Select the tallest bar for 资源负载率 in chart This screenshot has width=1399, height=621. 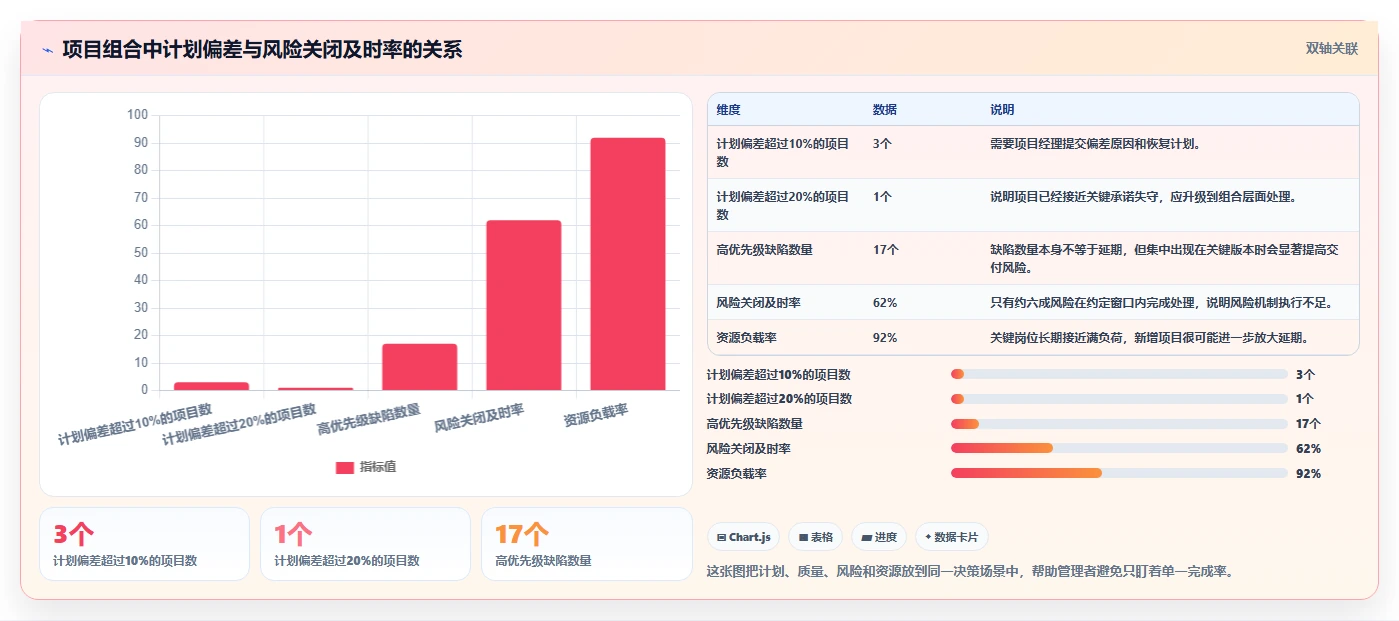[x=628, y=264]
